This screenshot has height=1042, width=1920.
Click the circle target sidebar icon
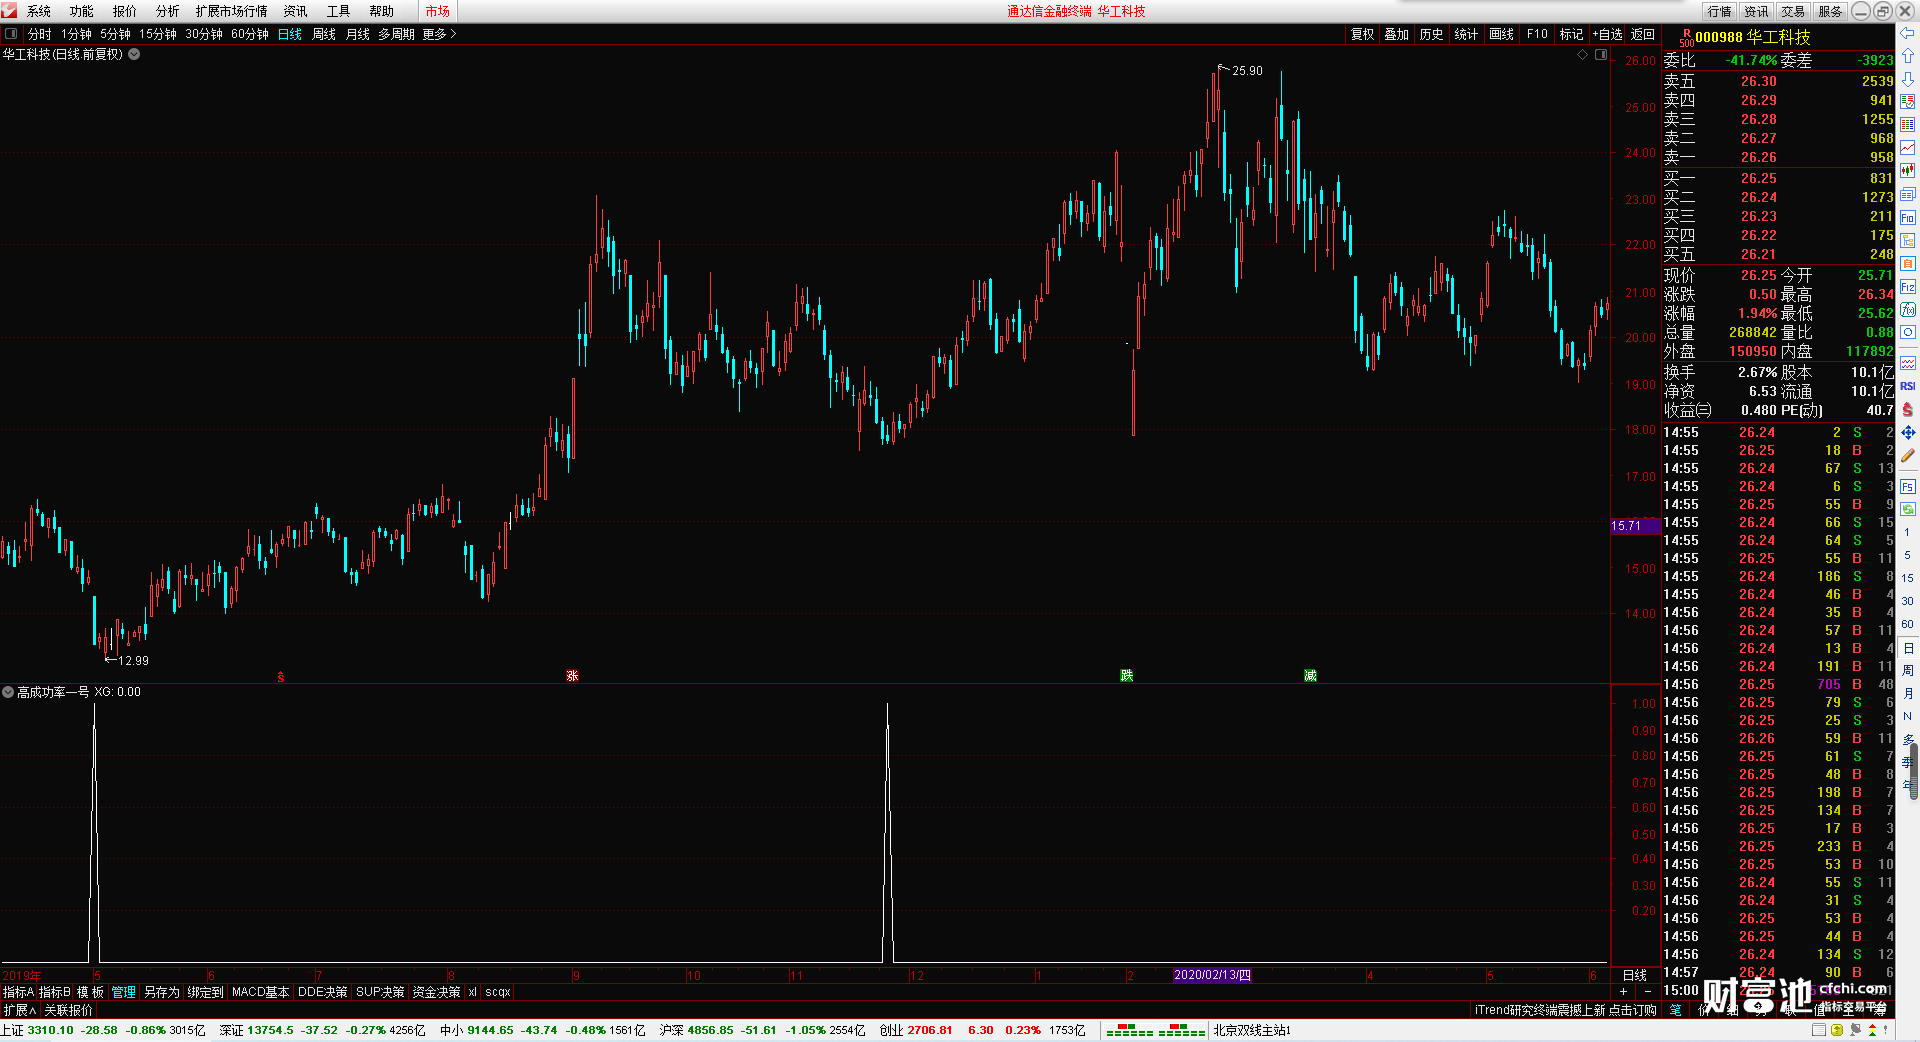pyautogui.click(x=1908, y=333)
